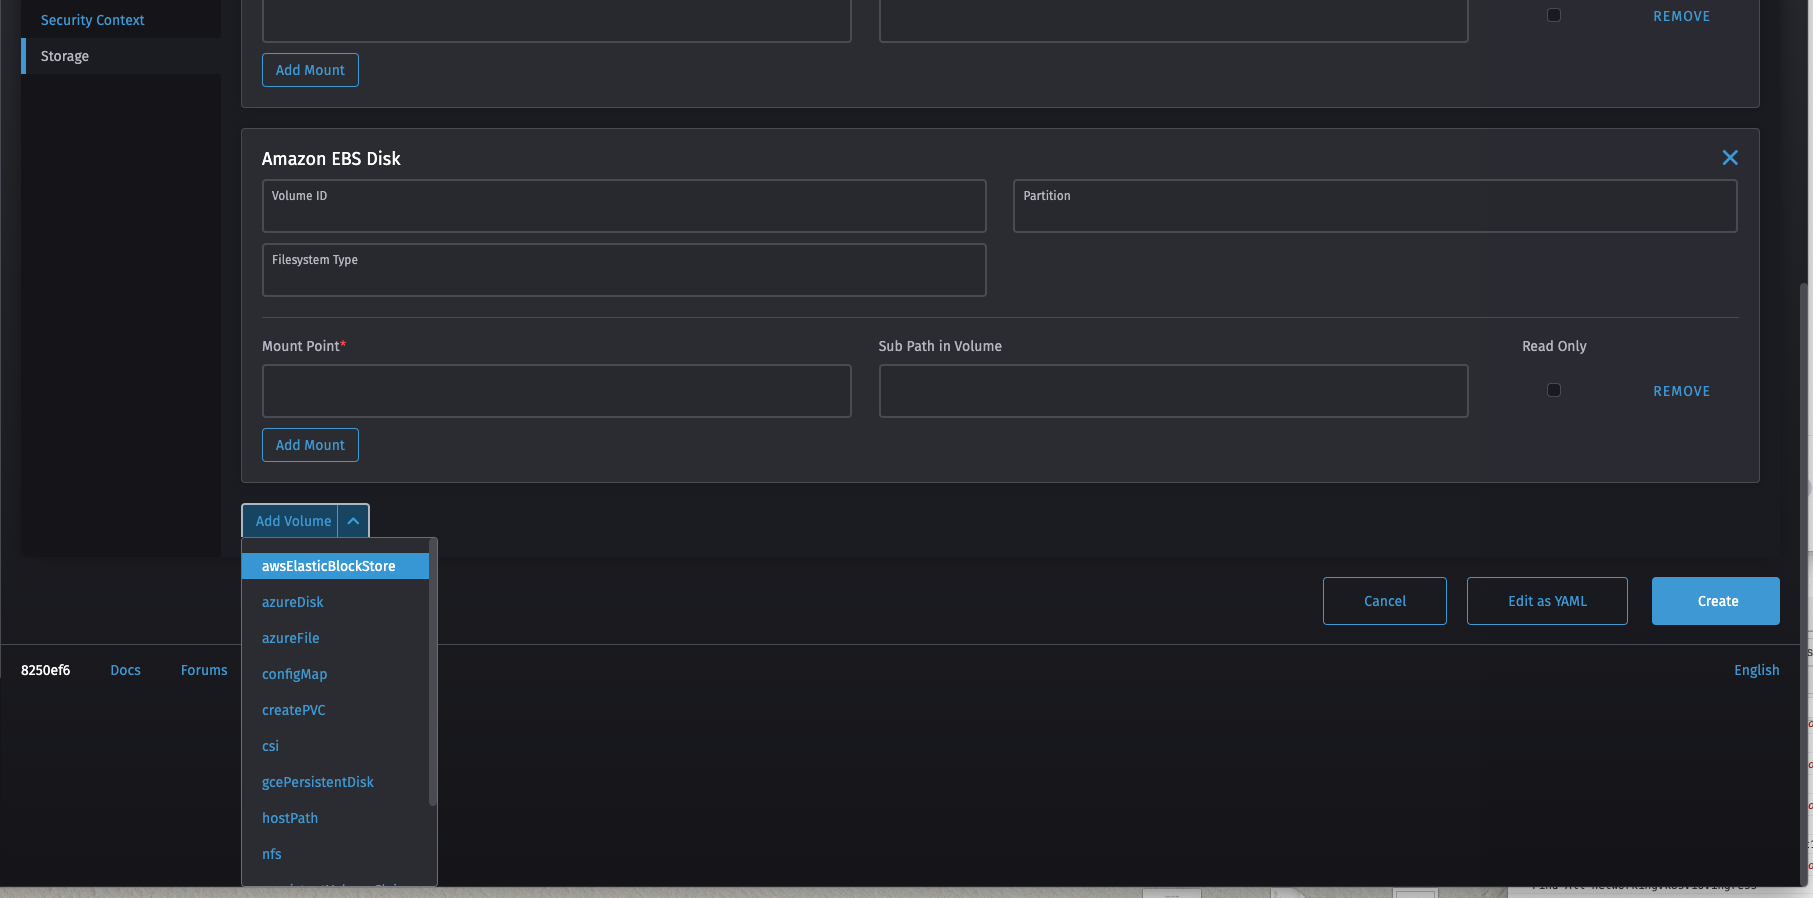Select nfs volume option
Image resolution: width=1813 pixels, height=898 pixels.
[335, 854]
